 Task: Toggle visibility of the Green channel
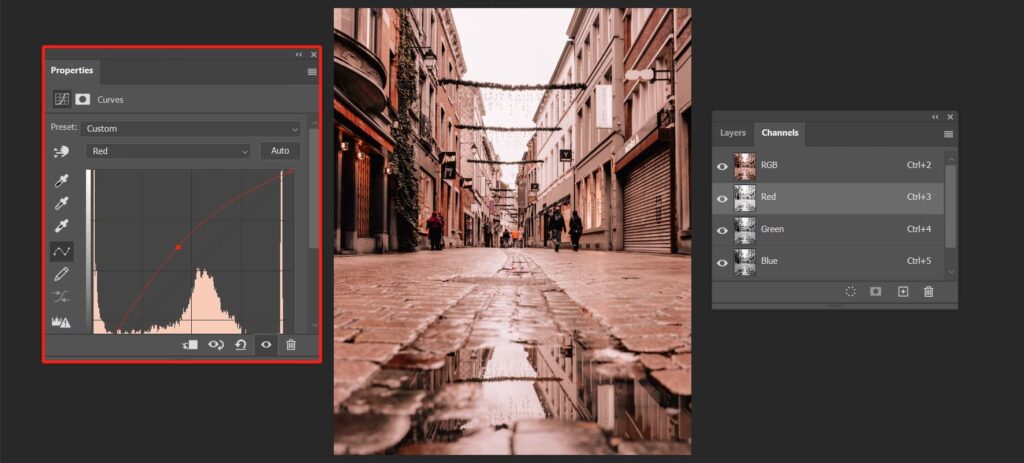pyautogui.click(x=722, y=229)
